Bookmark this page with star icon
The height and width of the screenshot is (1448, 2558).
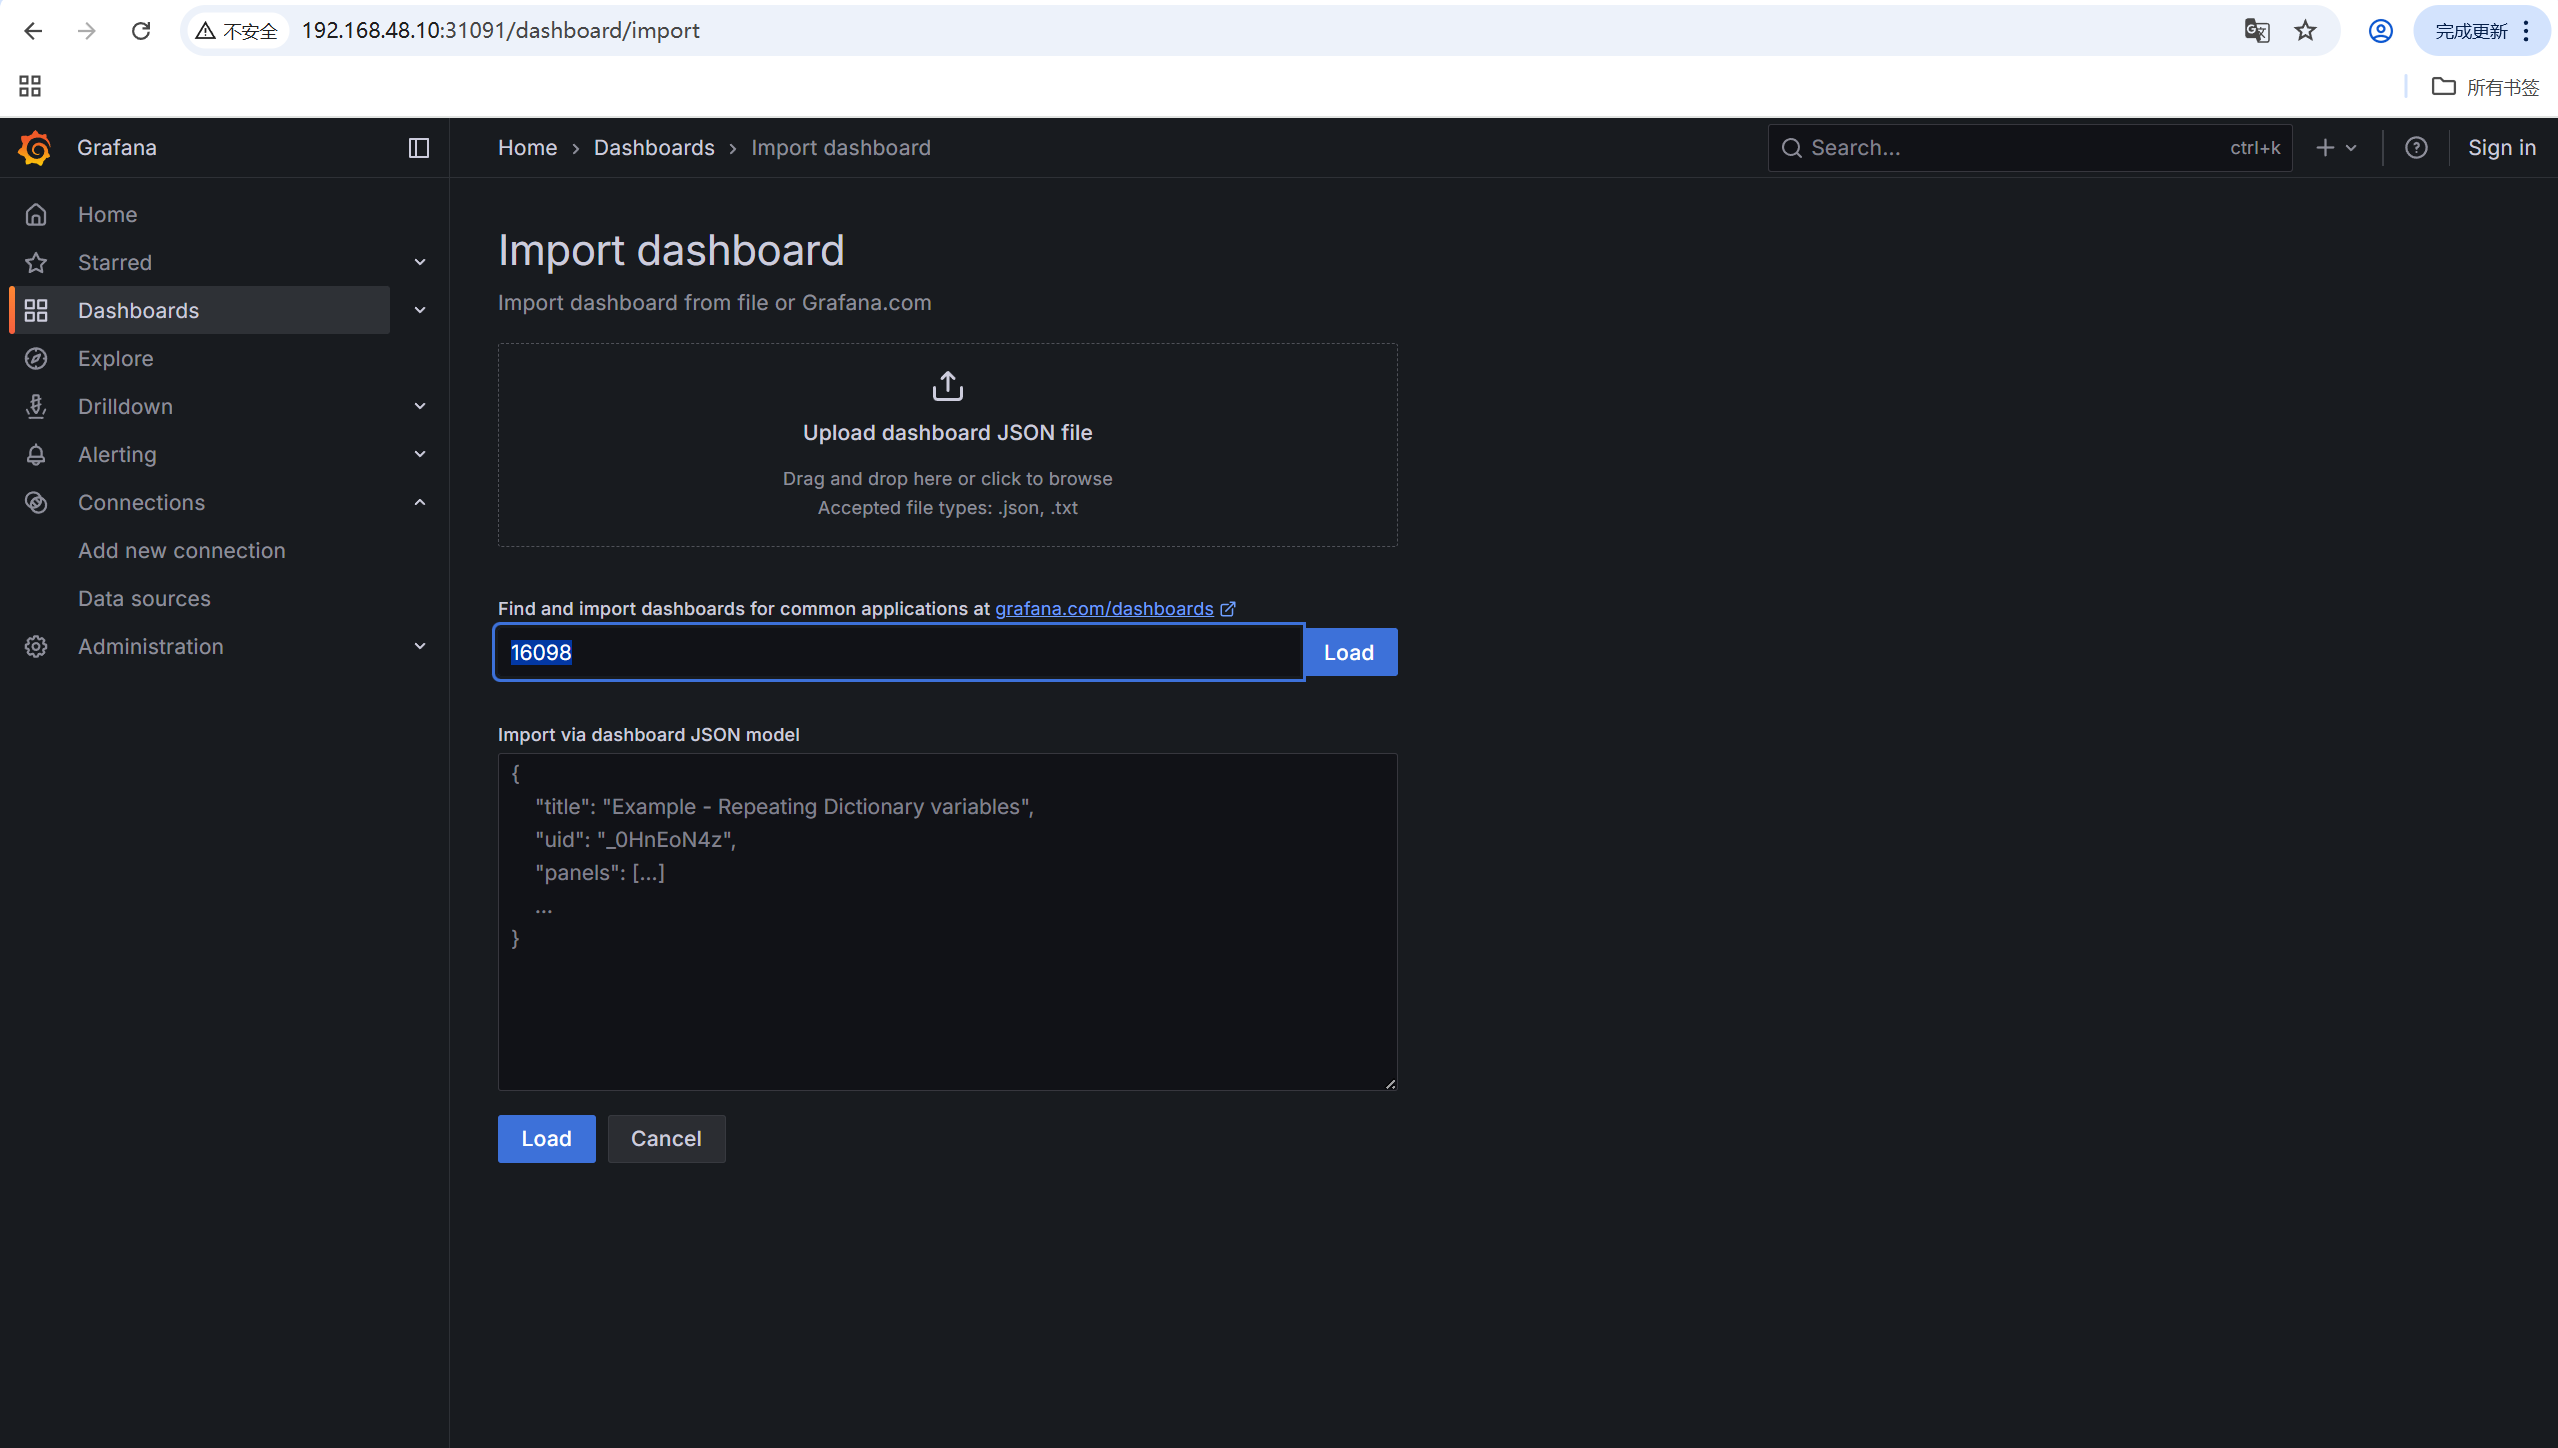click(2305, 31)
